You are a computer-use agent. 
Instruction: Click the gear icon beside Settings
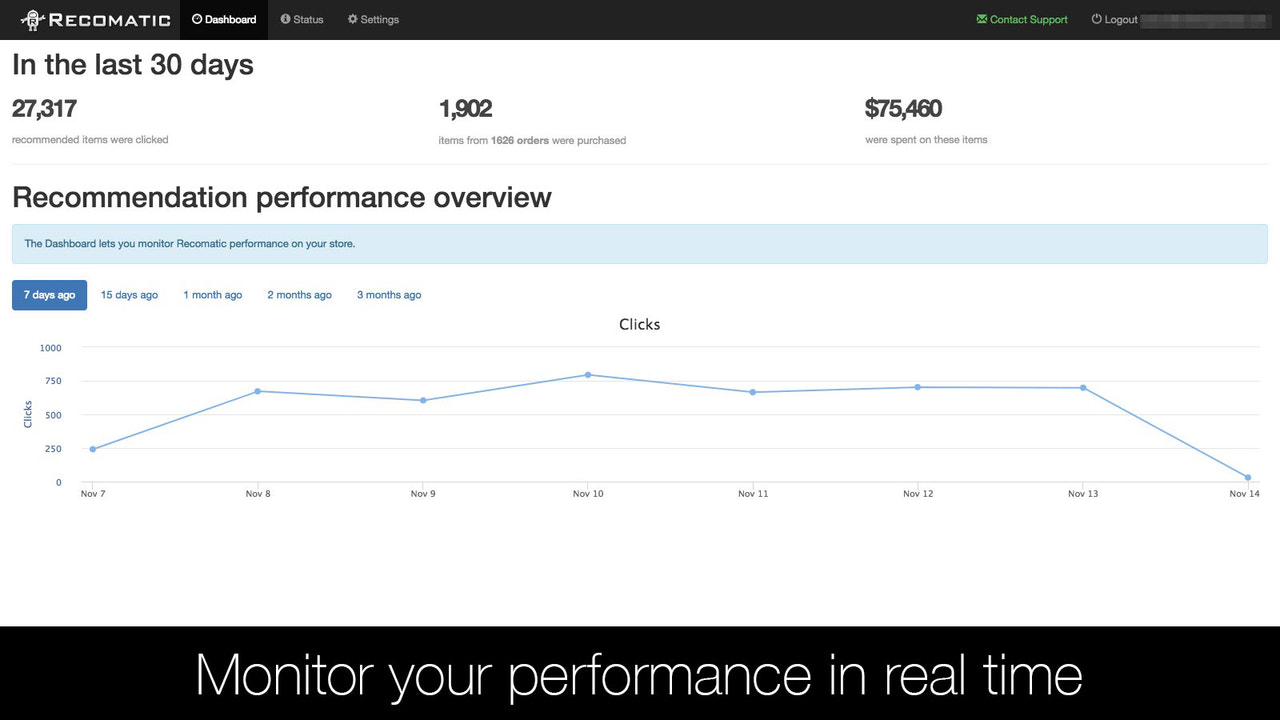351,19
